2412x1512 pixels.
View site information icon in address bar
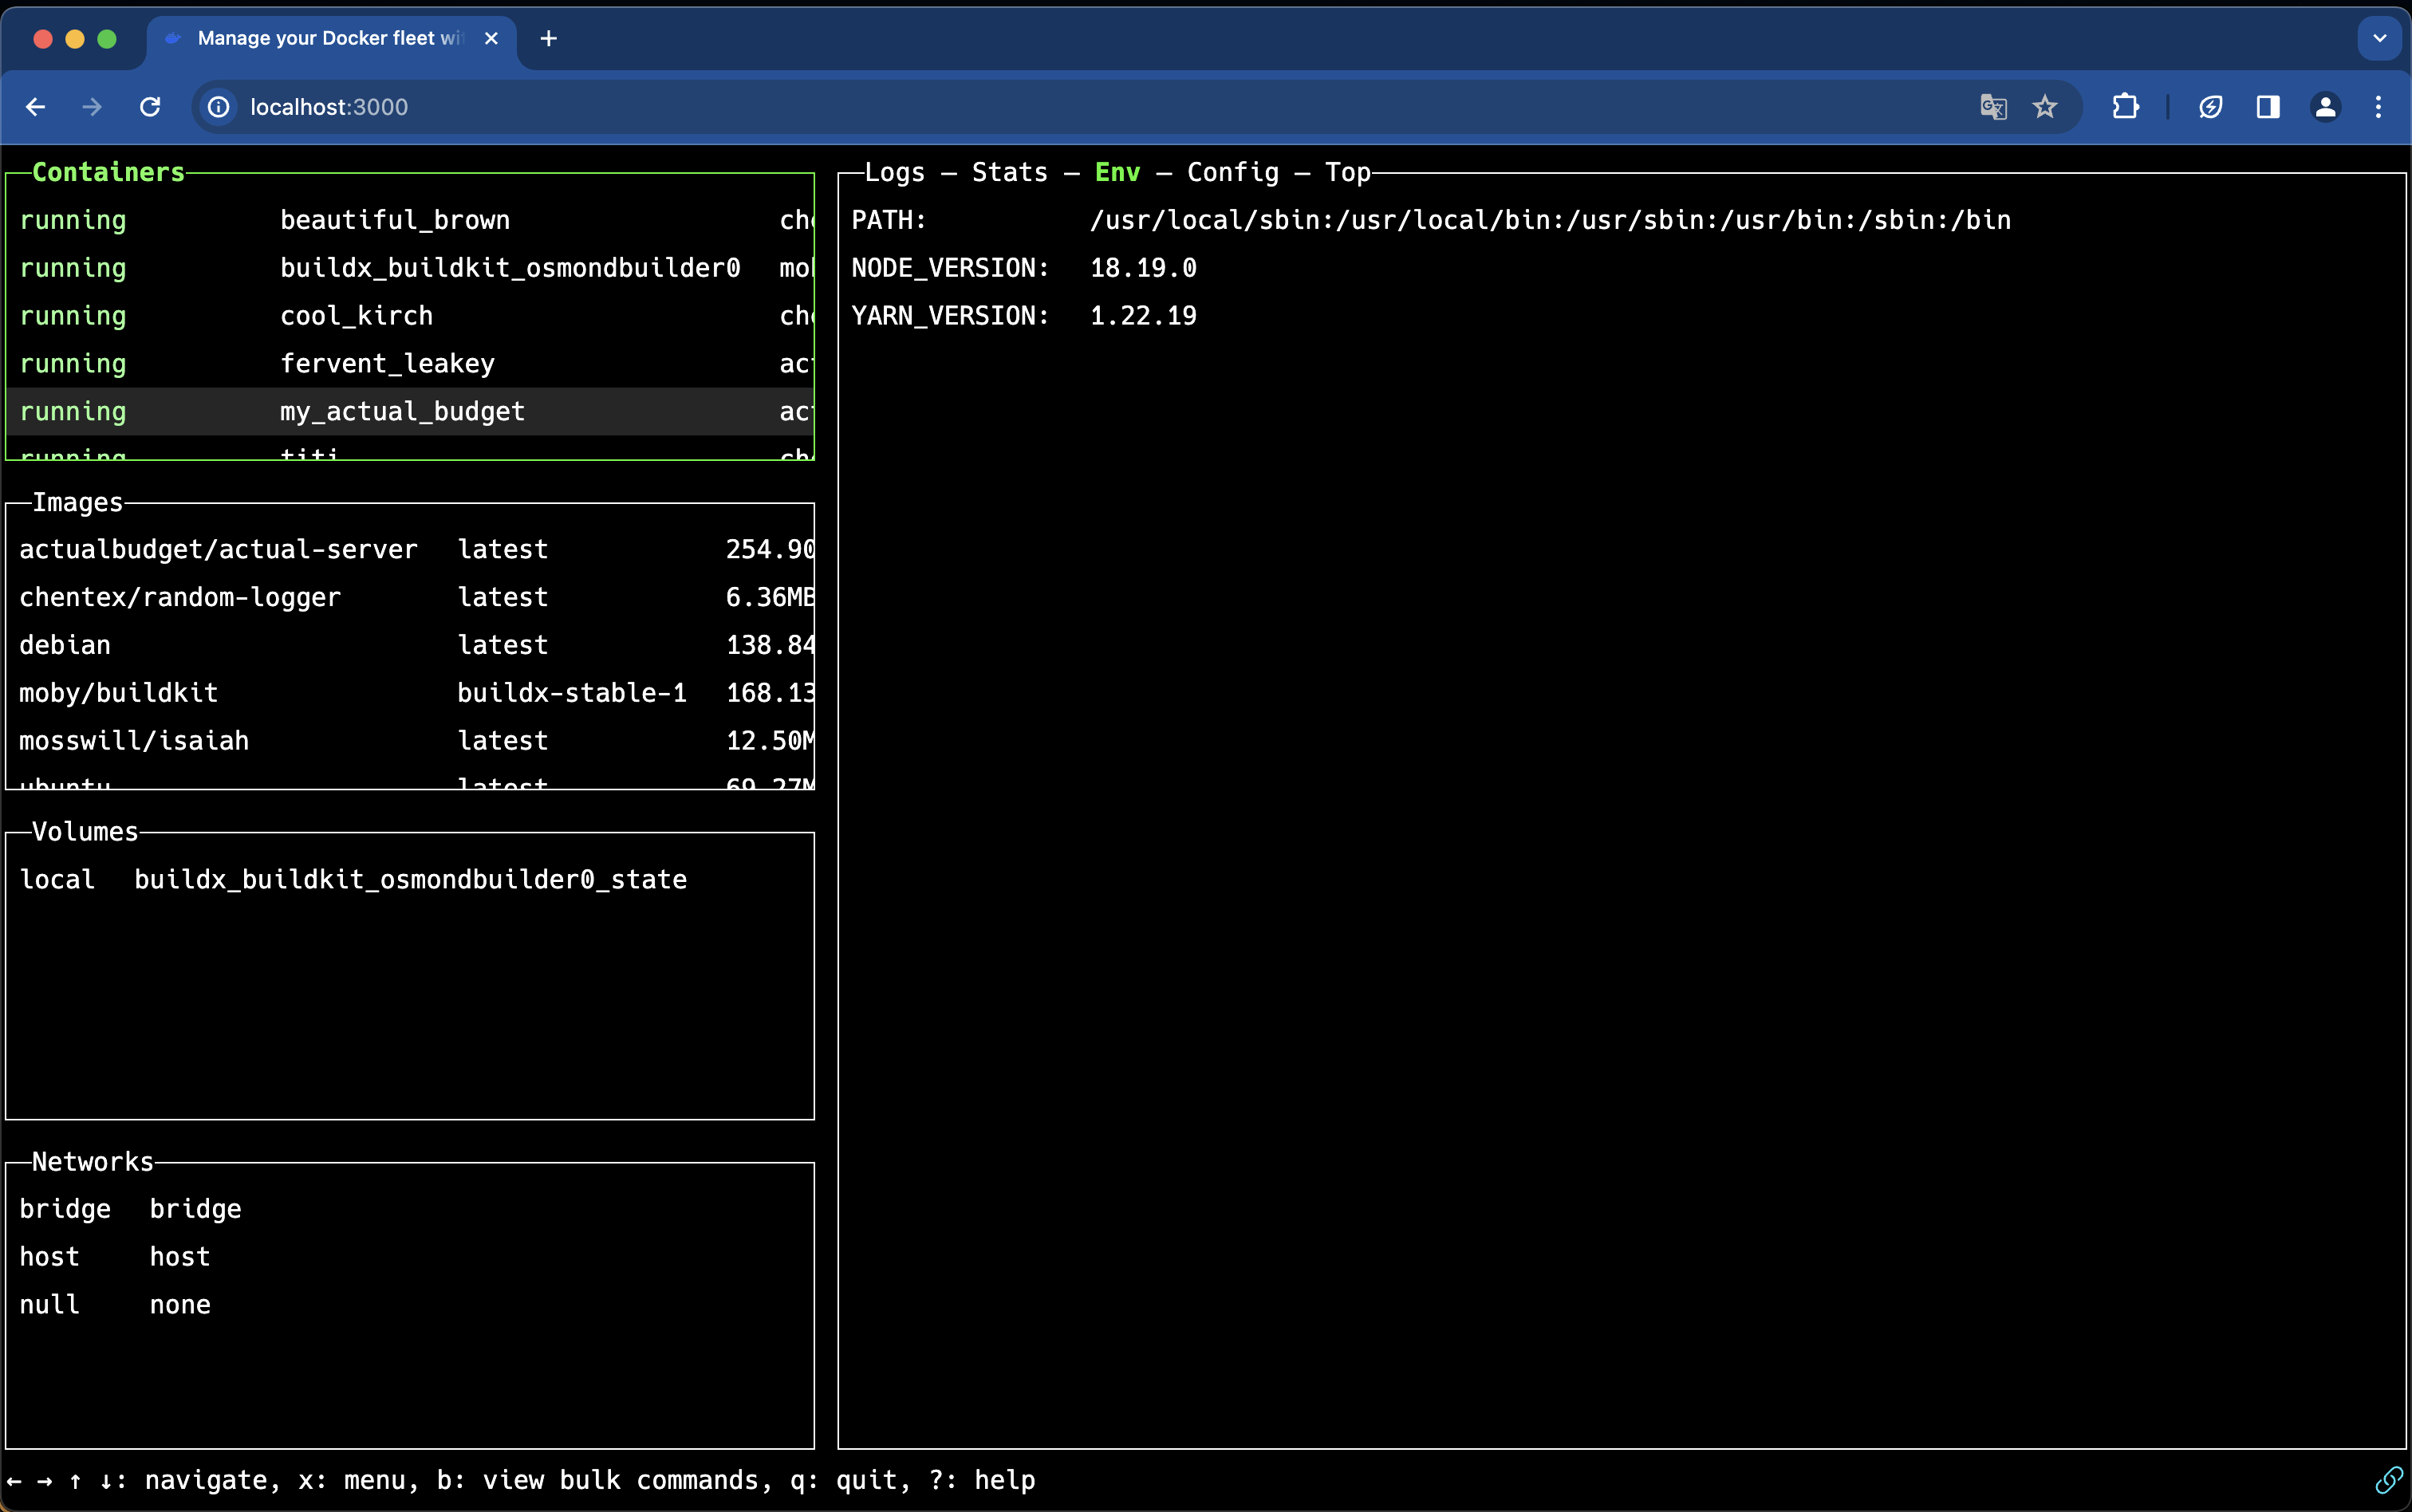click(218, 107)
